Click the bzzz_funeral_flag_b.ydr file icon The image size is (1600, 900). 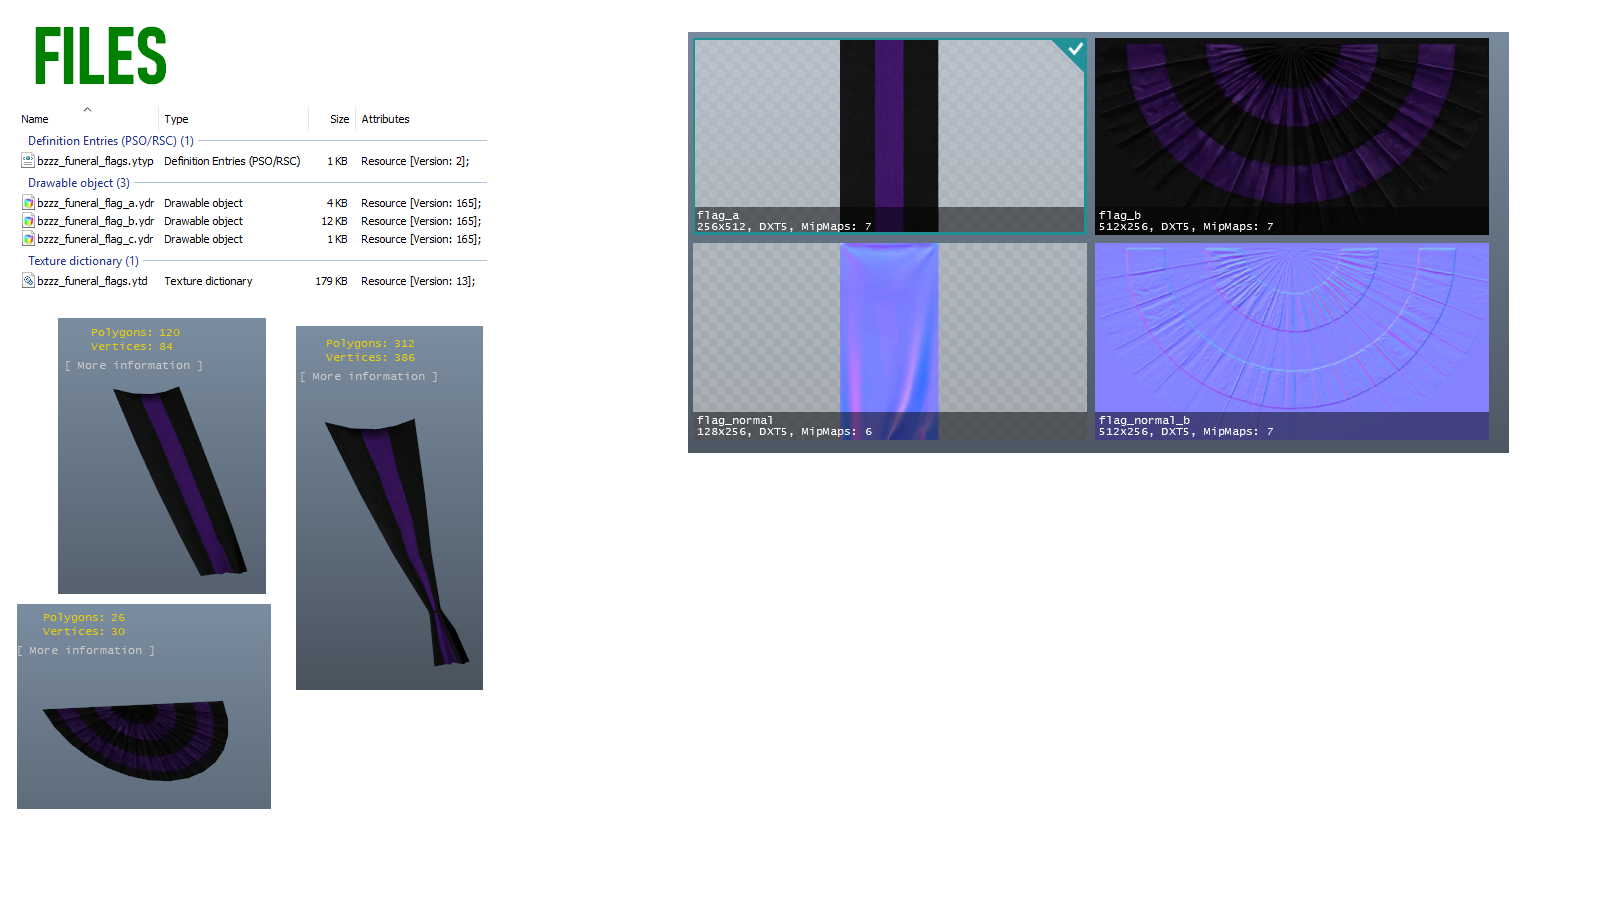coord(28,220)
